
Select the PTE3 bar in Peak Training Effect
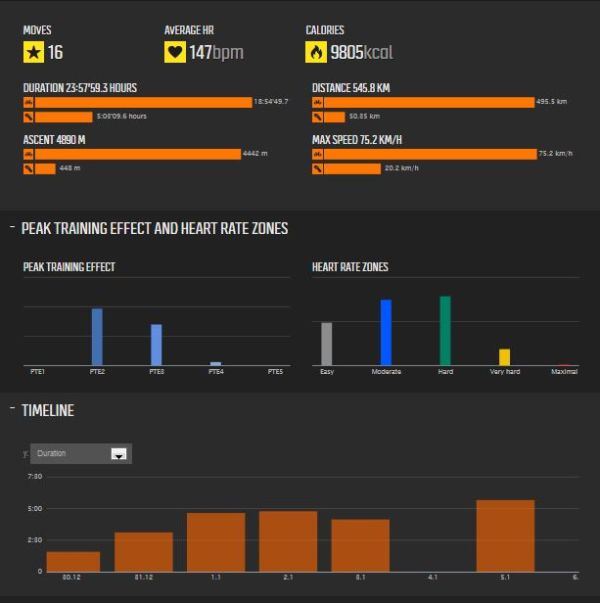156,345
